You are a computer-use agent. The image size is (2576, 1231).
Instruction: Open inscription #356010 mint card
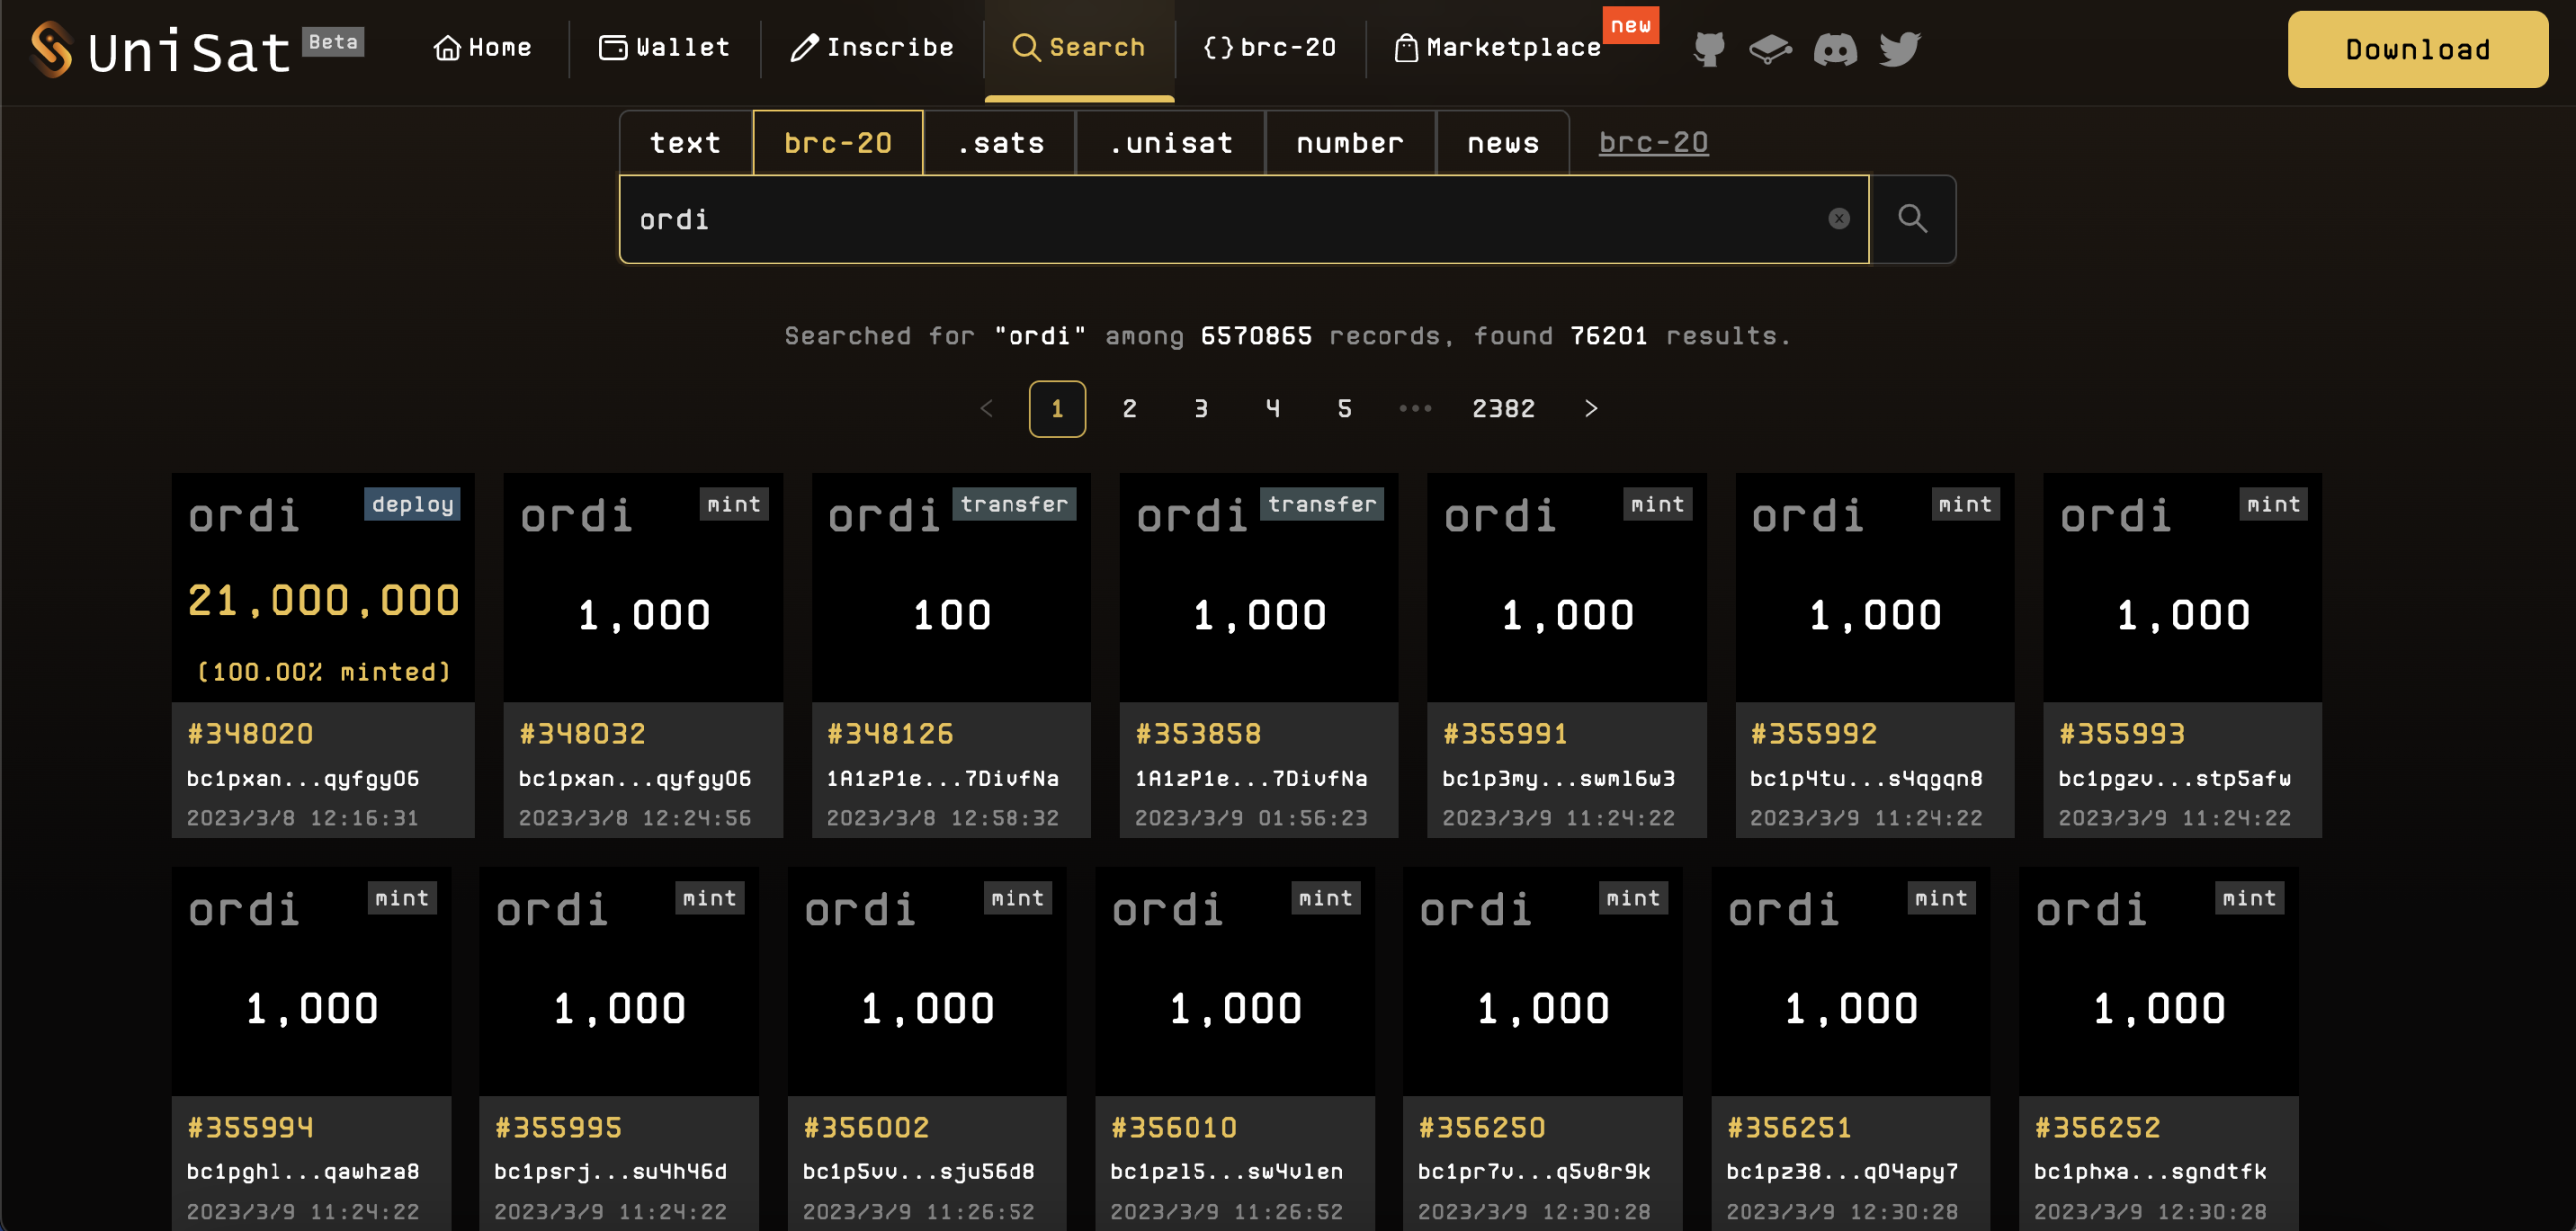(x=1235, y=1049)
